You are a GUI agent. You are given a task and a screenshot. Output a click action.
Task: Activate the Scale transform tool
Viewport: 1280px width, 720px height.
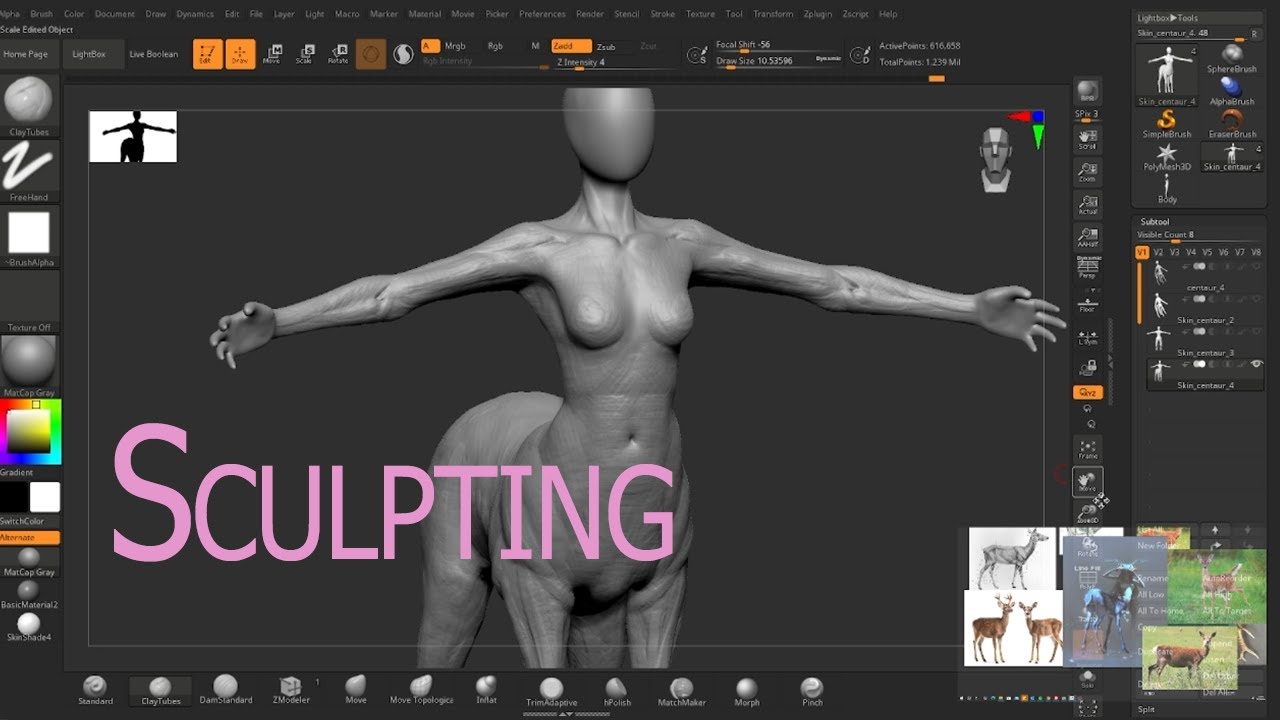pos(305,54)
